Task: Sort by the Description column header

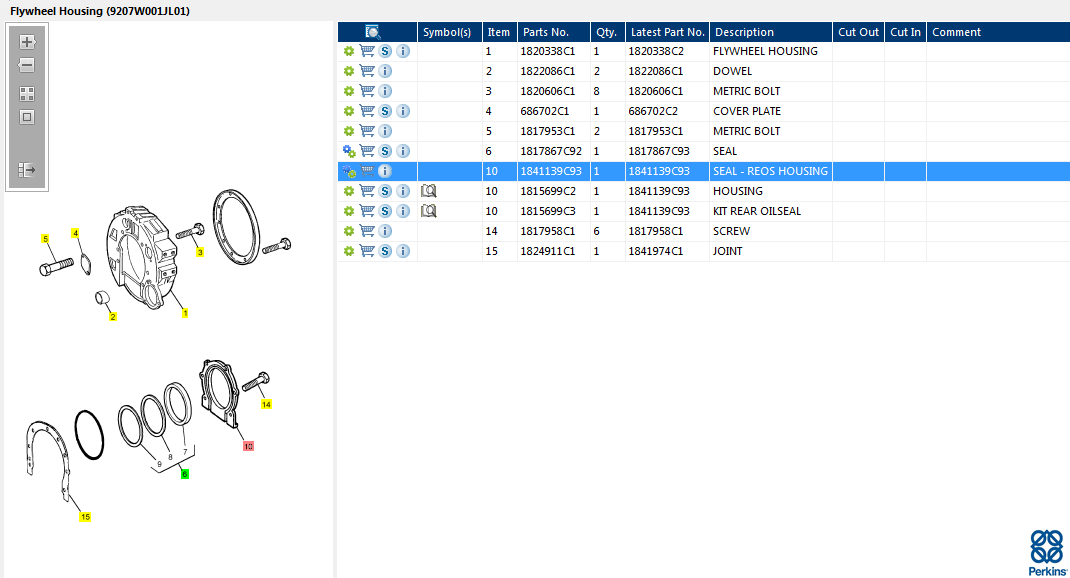Action: (771, 32)
